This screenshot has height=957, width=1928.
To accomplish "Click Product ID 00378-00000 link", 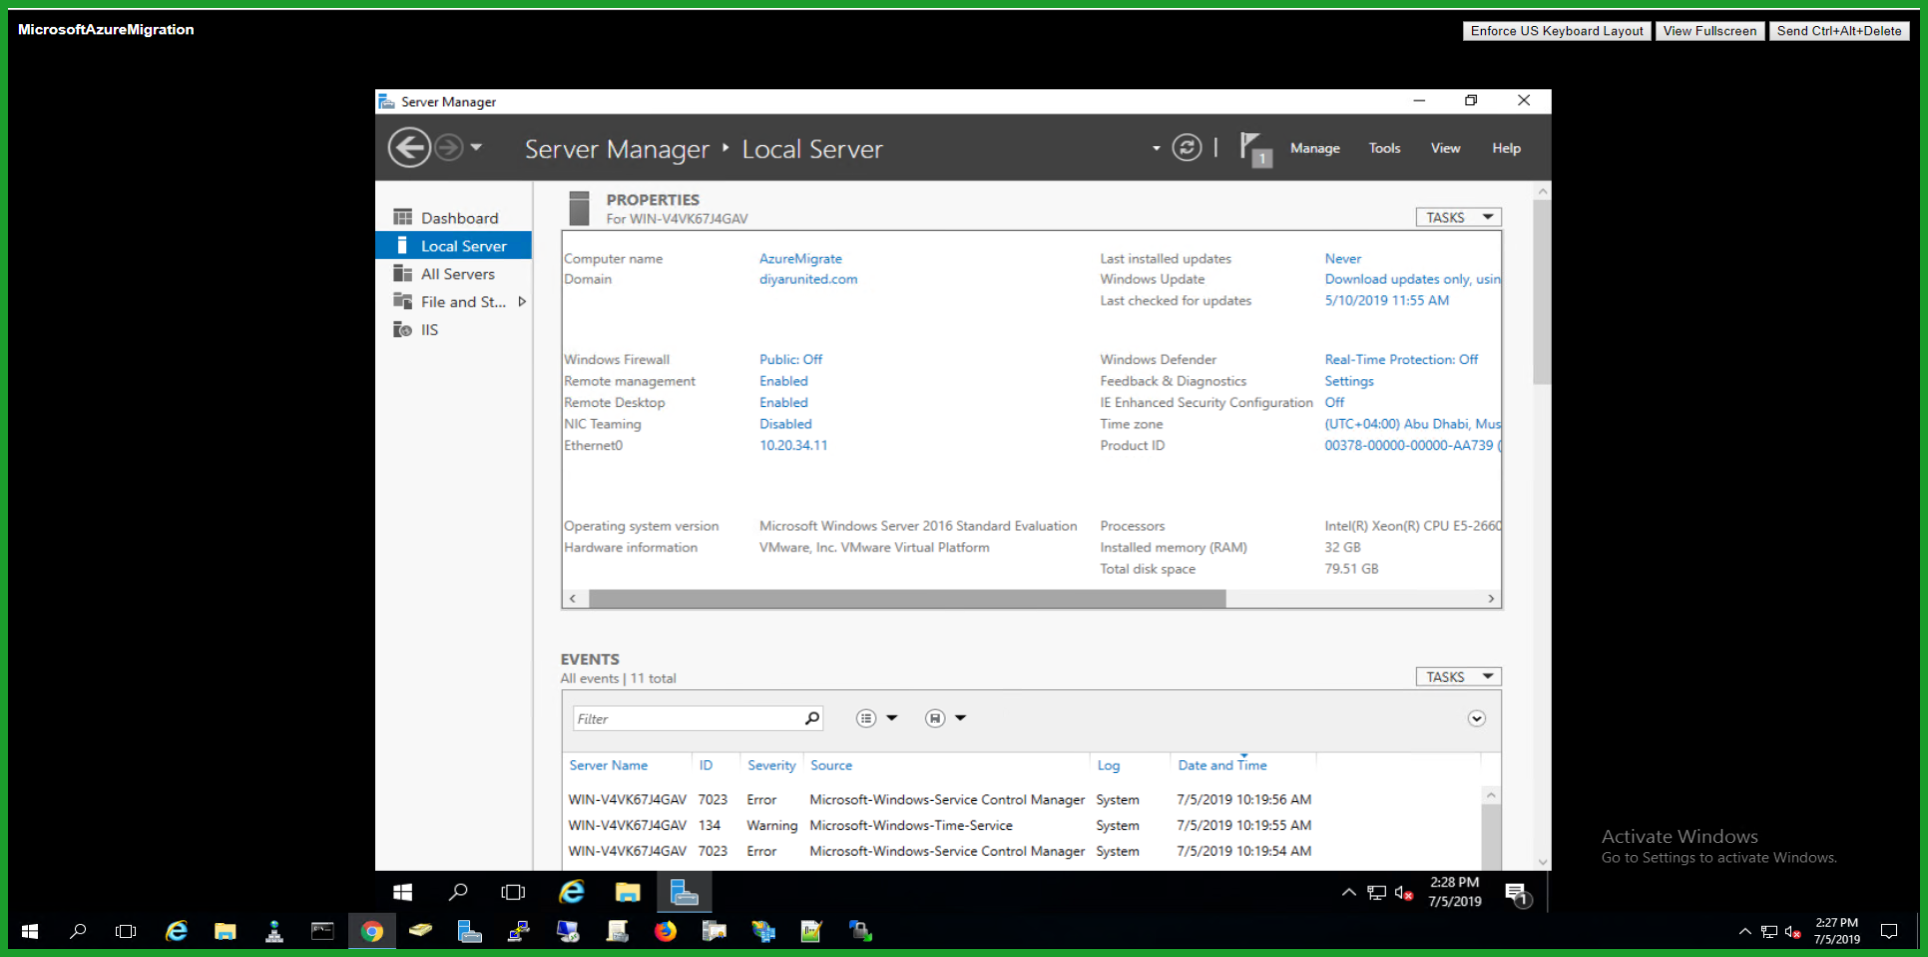I will (x=1412, y=445).
